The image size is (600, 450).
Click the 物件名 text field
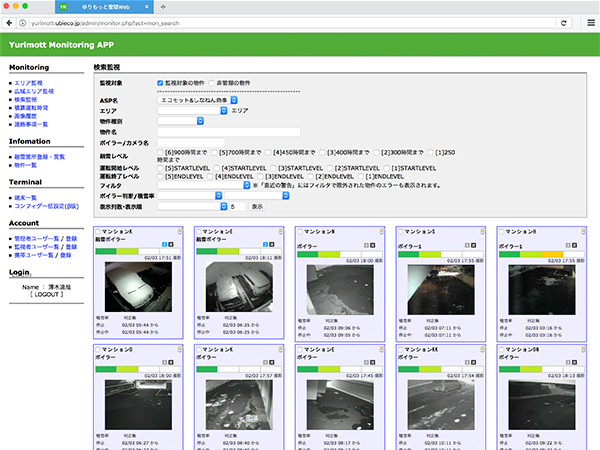[228, 131]
